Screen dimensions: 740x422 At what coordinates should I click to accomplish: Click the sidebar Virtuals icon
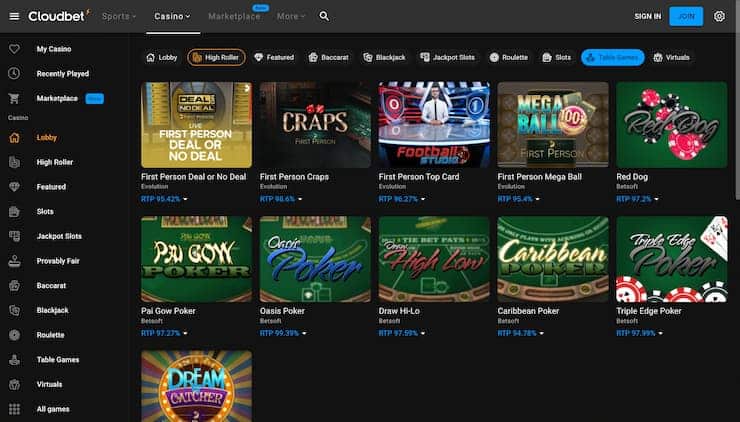(14, 384)
